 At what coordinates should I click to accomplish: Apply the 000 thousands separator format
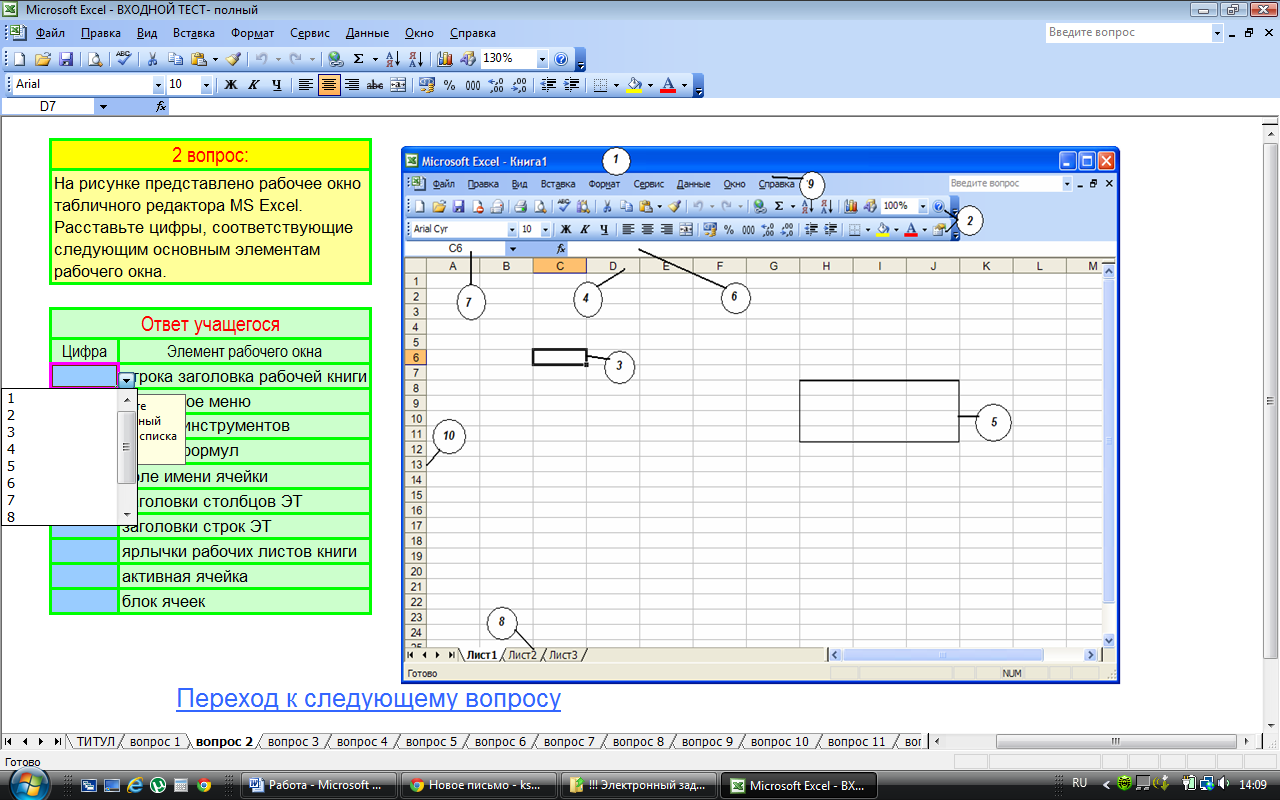(x=472, y=85)
